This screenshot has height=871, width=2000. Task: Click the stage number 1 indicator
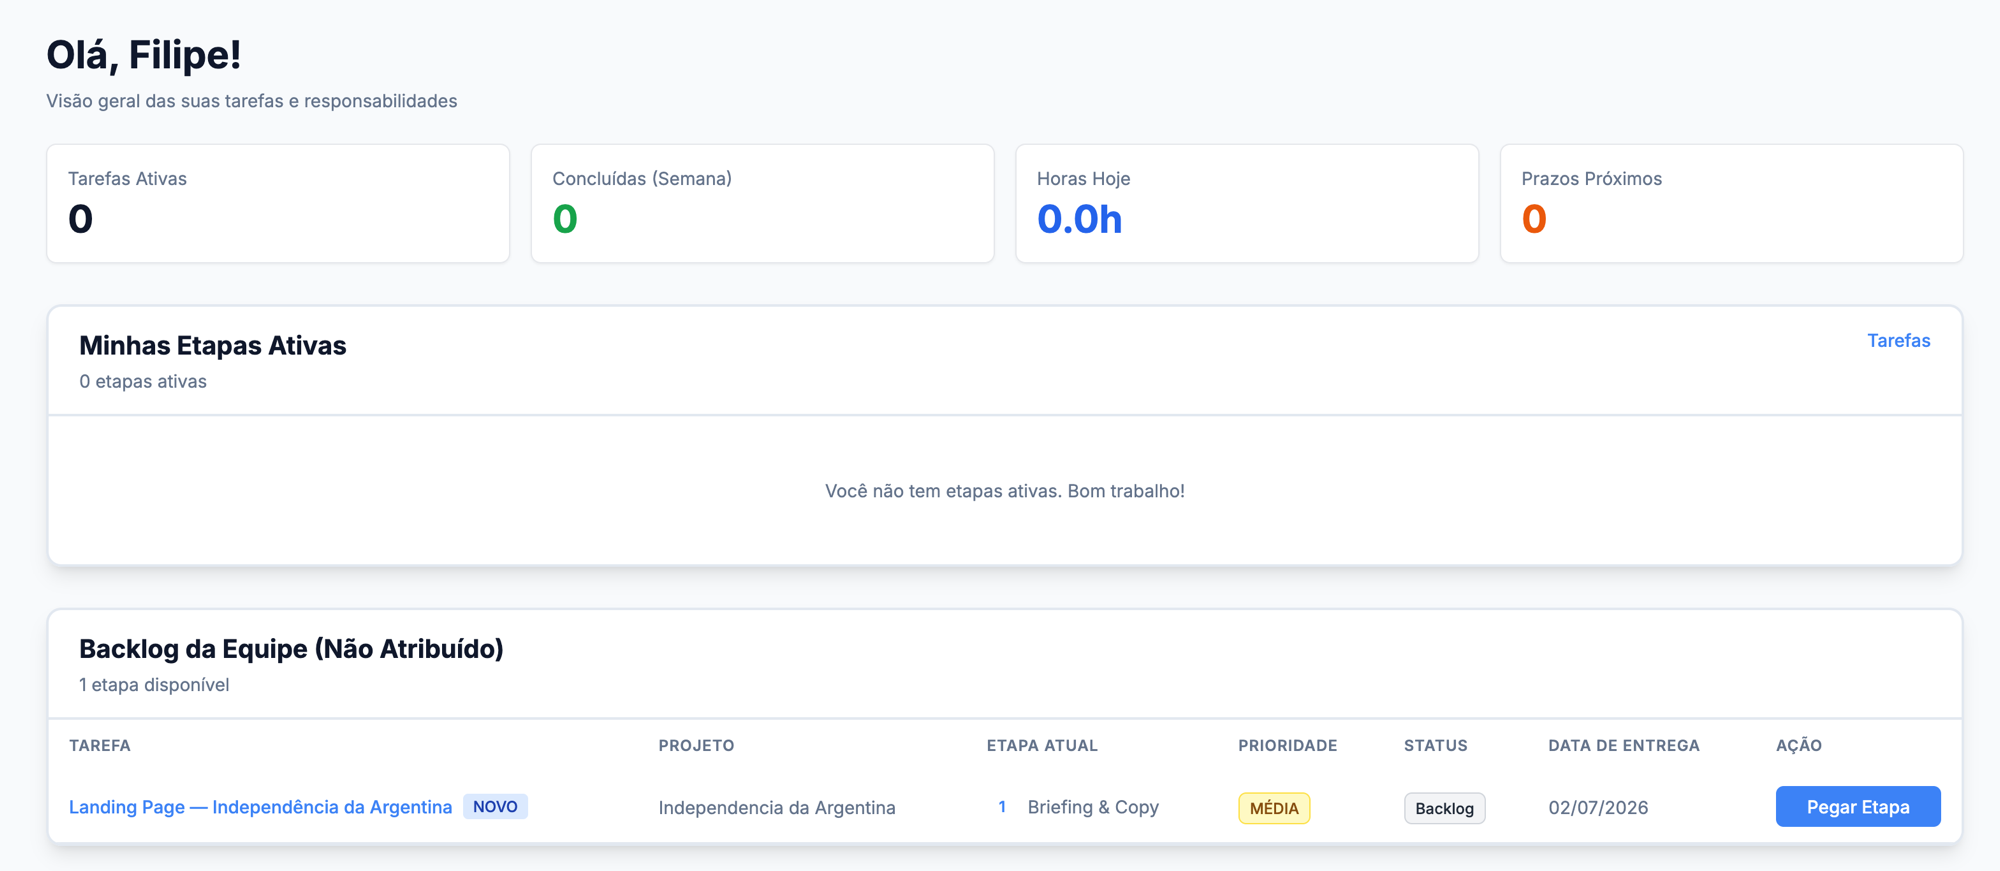tap(1002, 807)
